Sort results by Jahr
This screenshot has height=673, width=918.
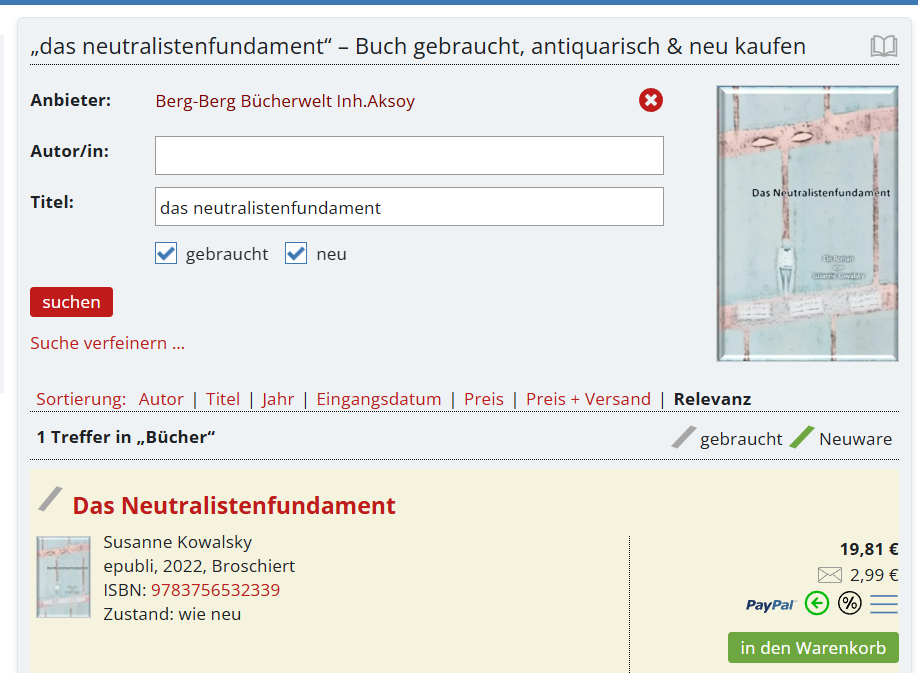pos(278,399)
